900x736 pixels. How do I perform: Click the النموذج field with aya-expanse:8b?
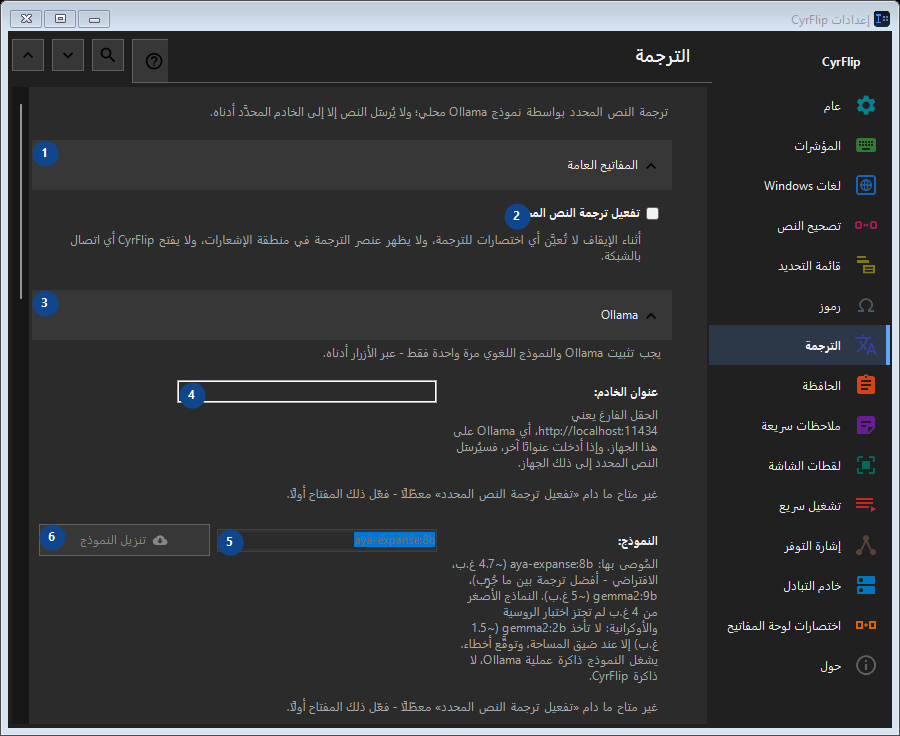coord(327,540)
